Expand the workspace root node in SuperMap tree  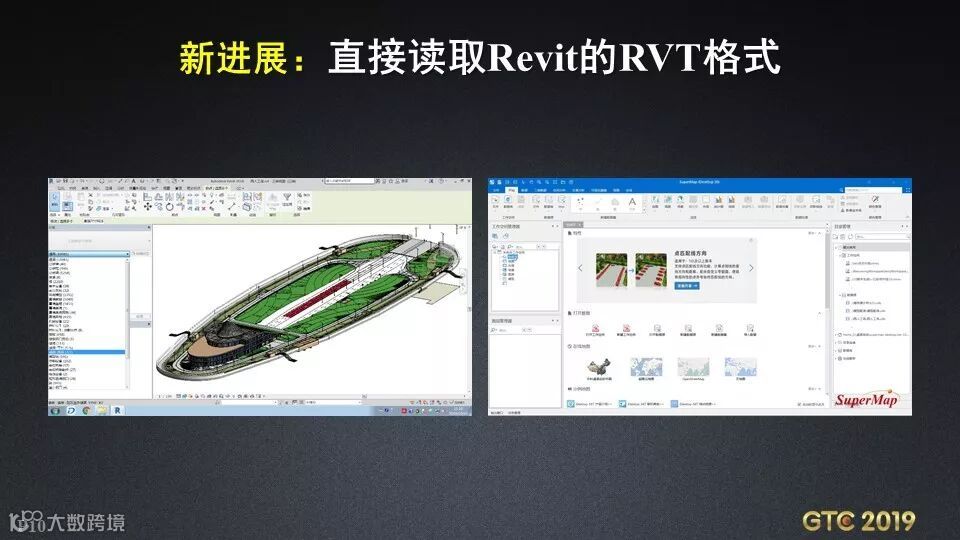(x=495, y=252)
